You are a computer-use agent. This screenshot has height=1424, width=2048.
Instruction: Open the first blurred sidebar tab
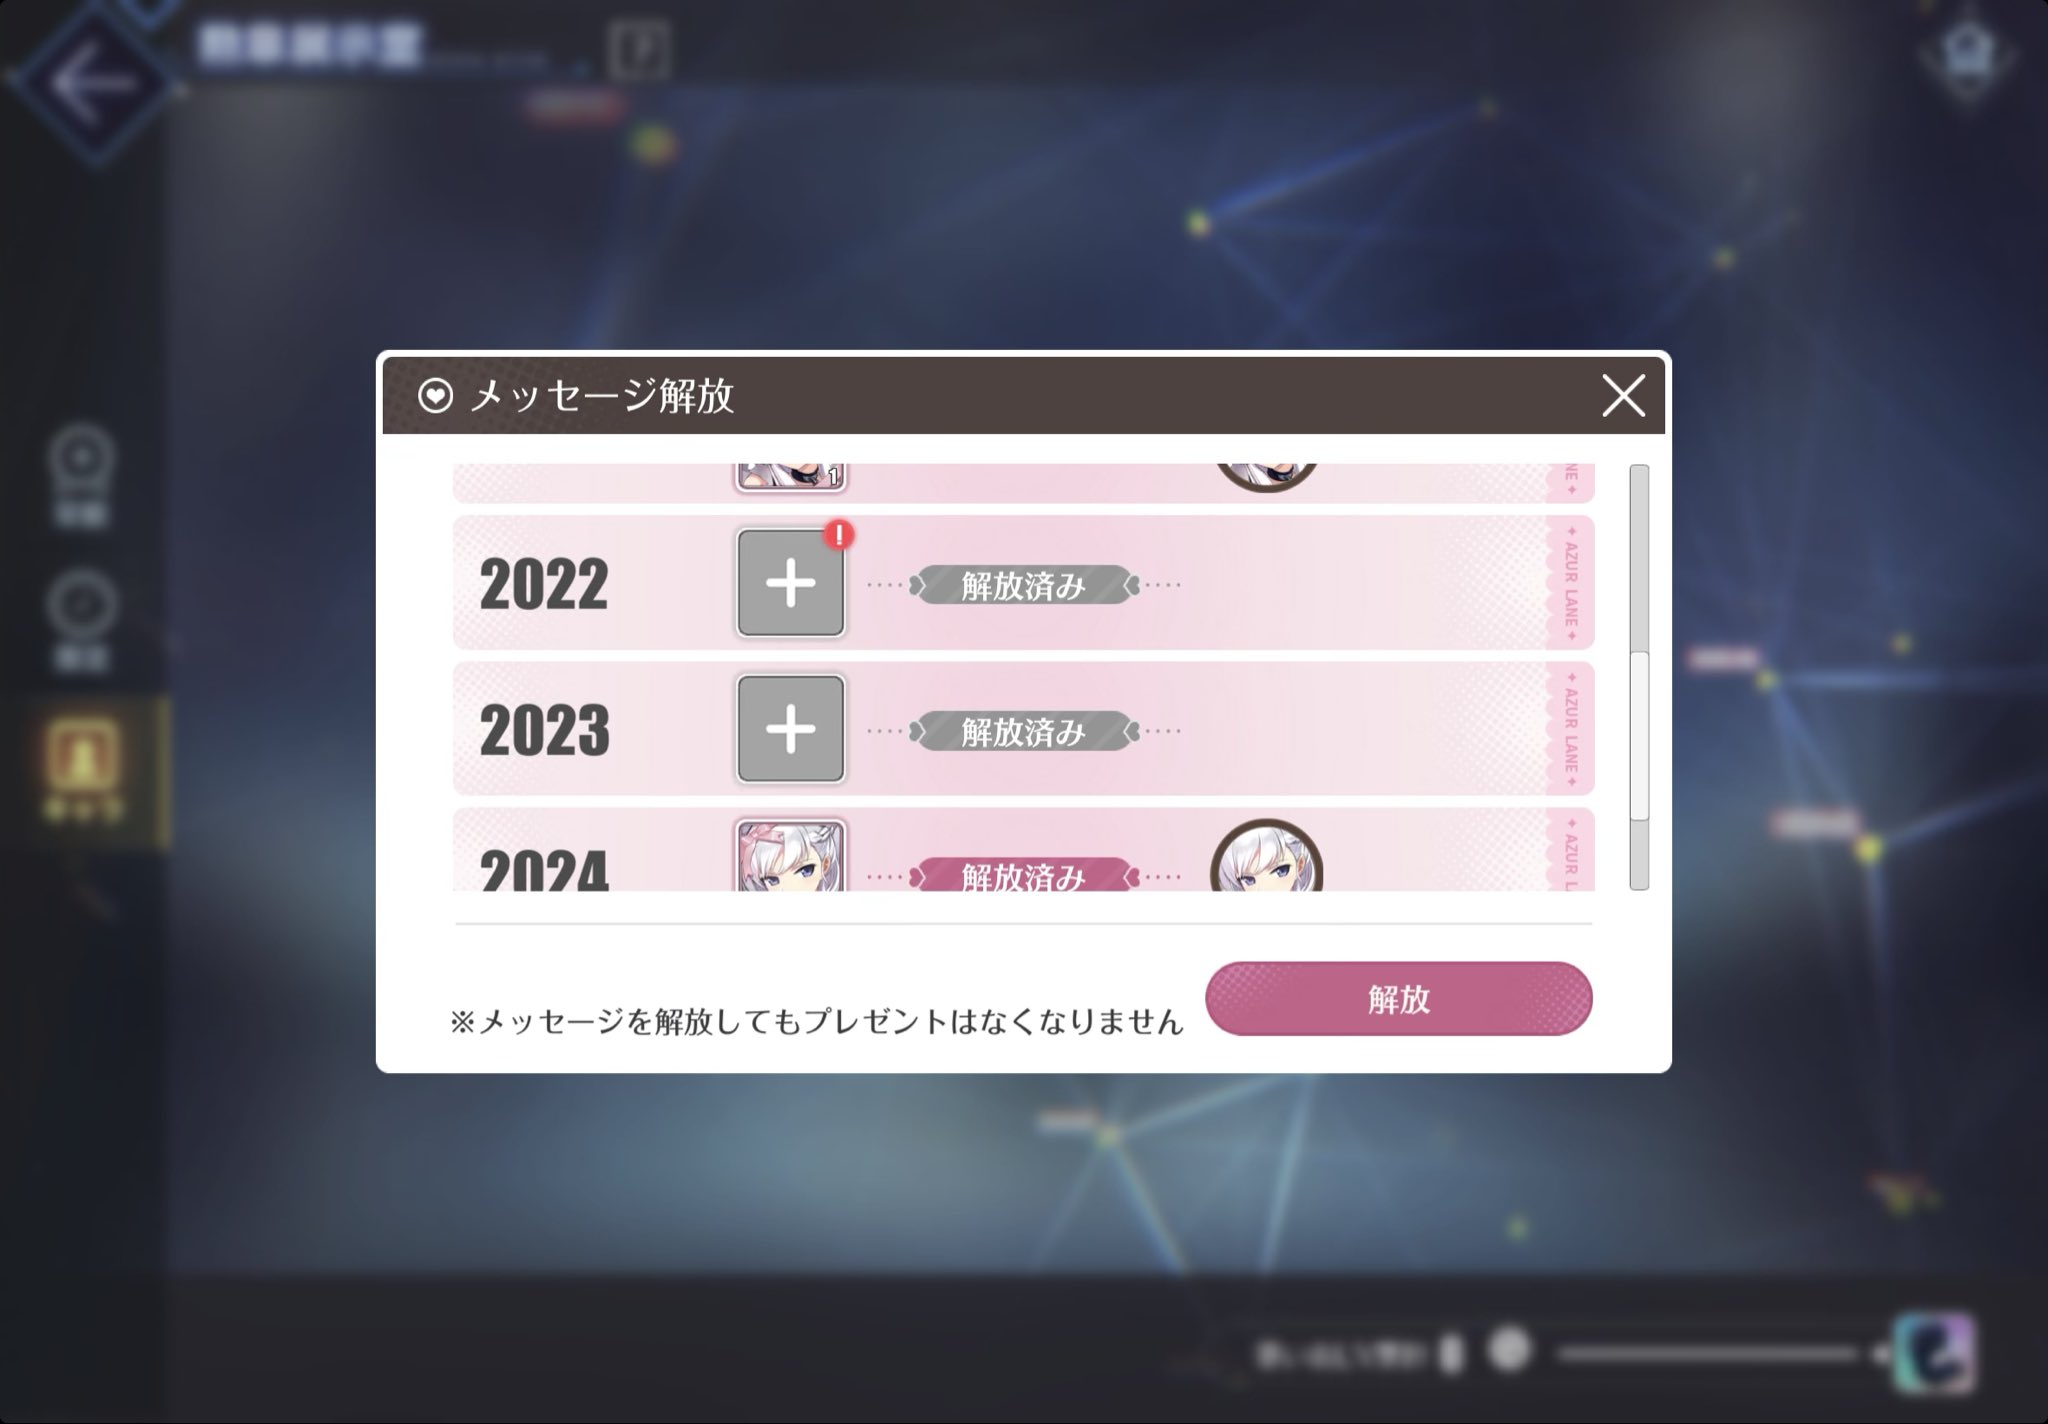coord(82,476)
